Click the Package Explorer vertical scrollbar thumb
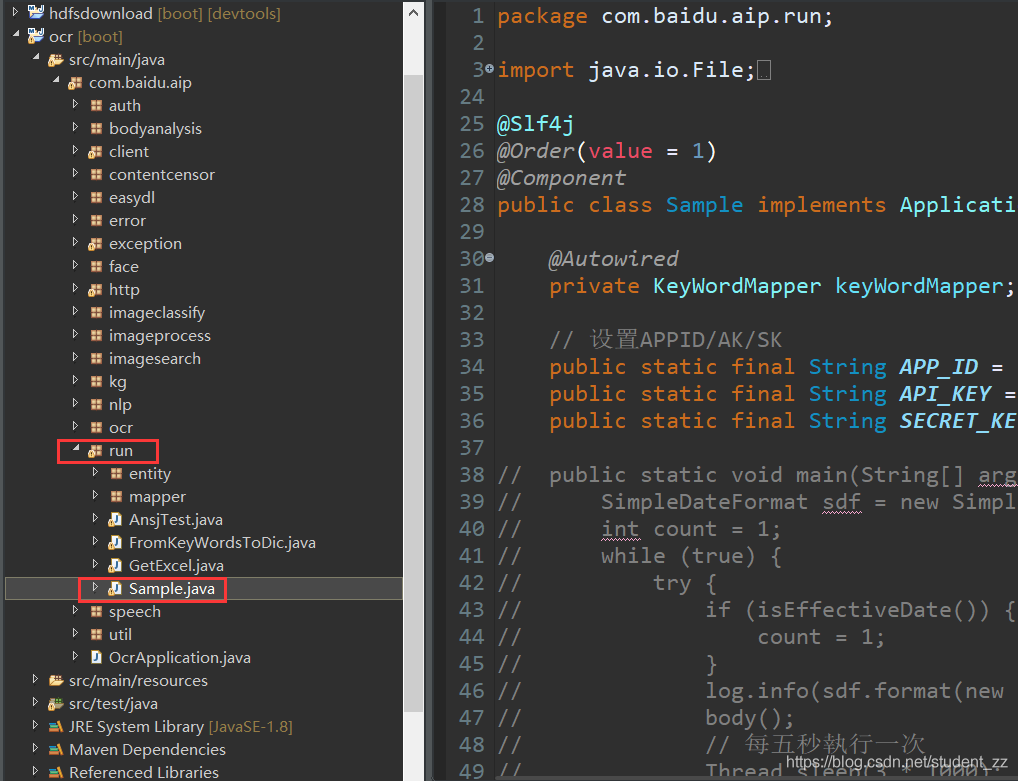 (414, 393)
